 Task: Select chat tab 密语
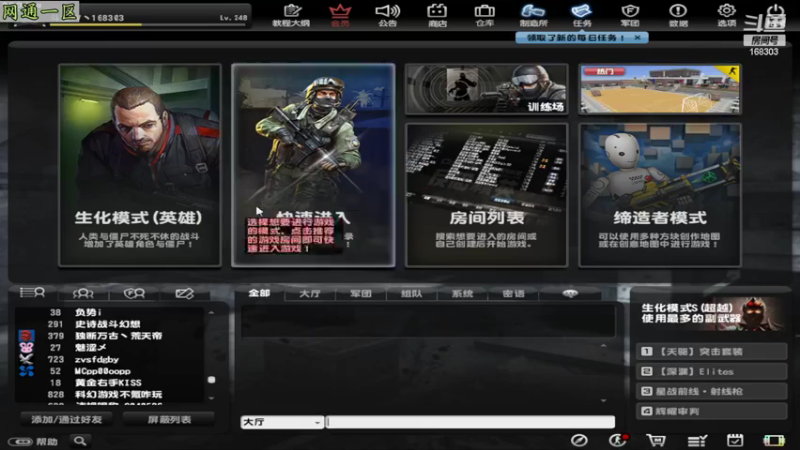(x=513, y=293)
